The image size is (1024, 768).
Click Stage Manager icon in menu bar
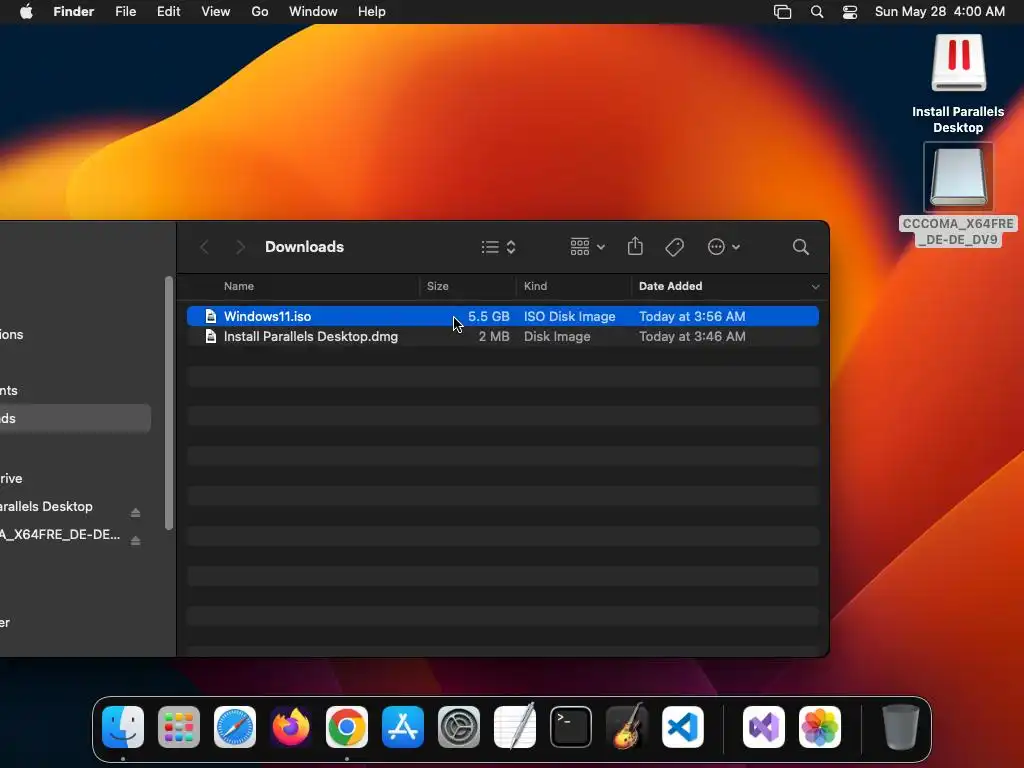782,12
